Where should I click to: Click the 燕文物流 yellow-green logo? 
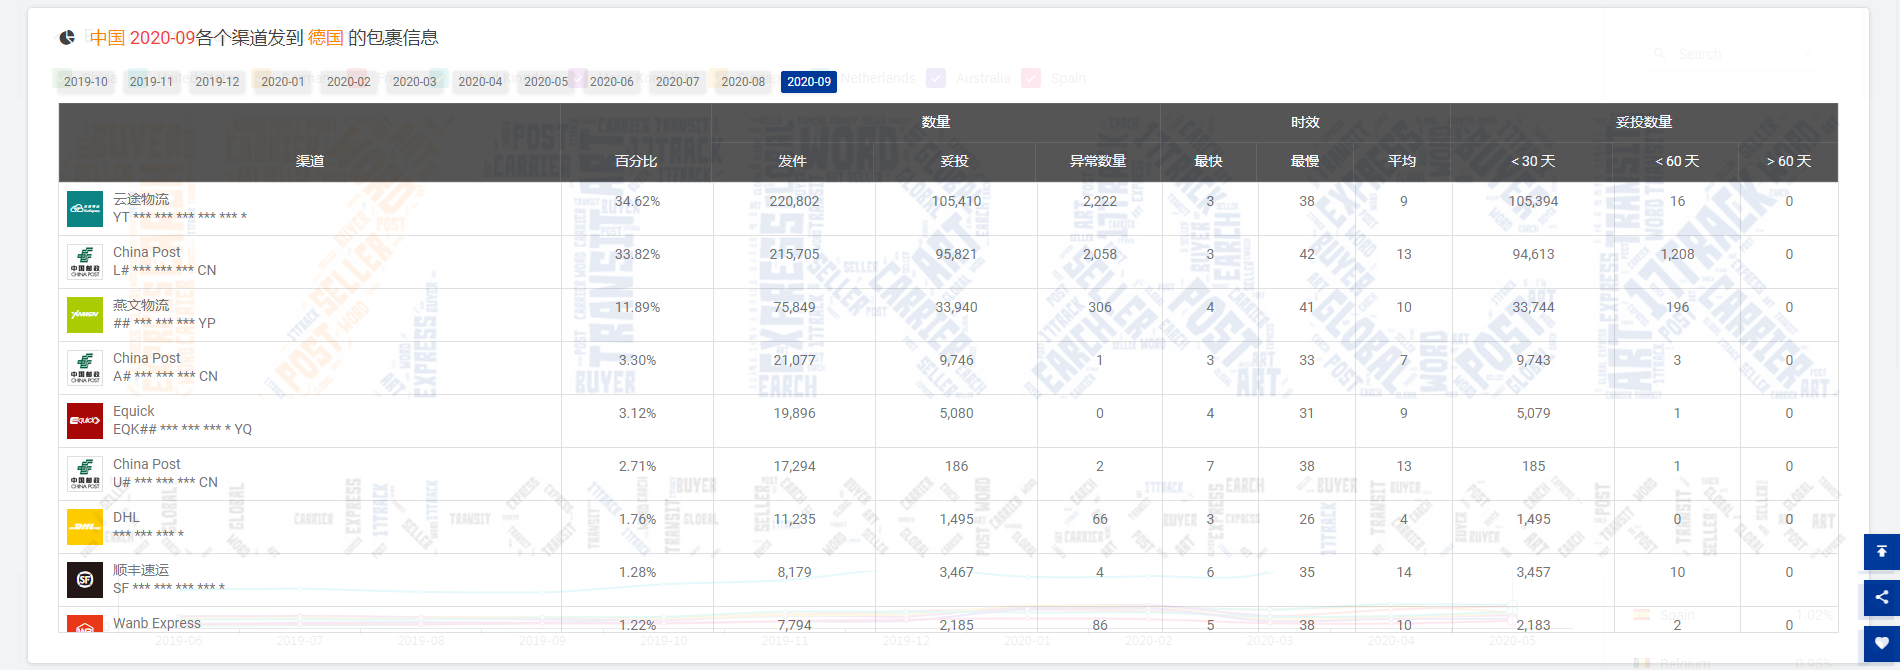[85, 315]
